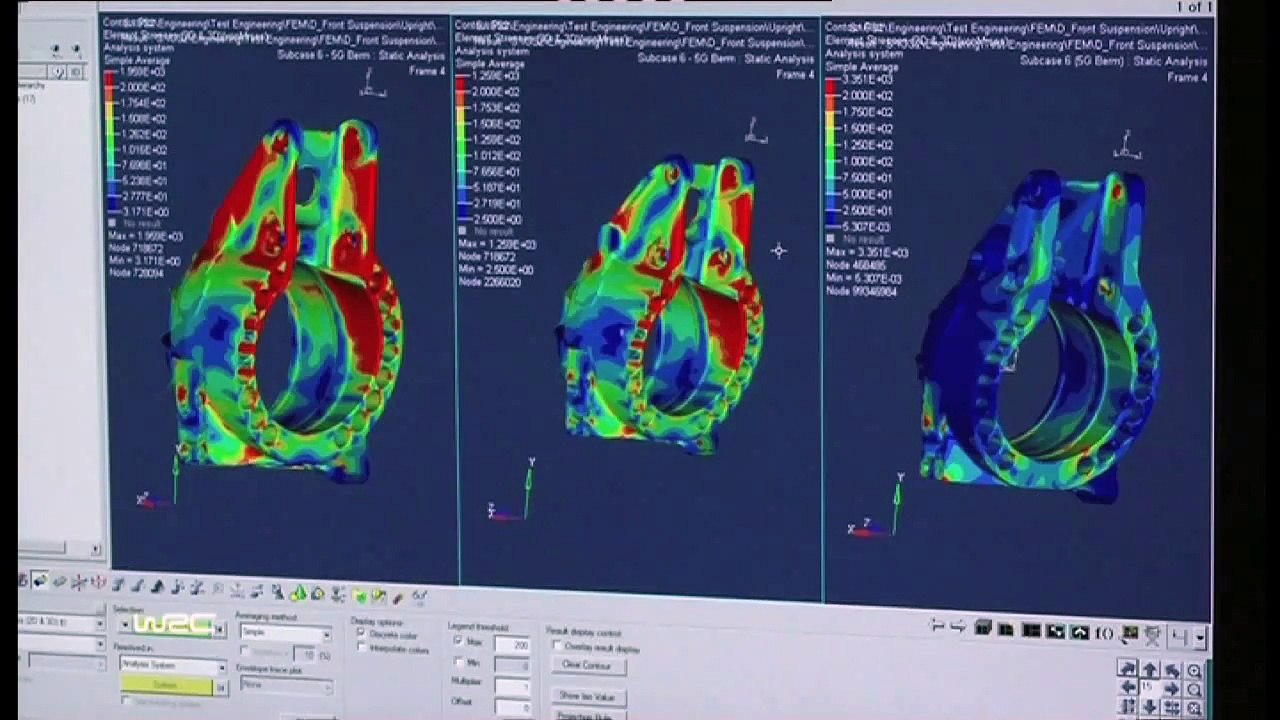Click the down arrow in view controls

pos(1150,707)
